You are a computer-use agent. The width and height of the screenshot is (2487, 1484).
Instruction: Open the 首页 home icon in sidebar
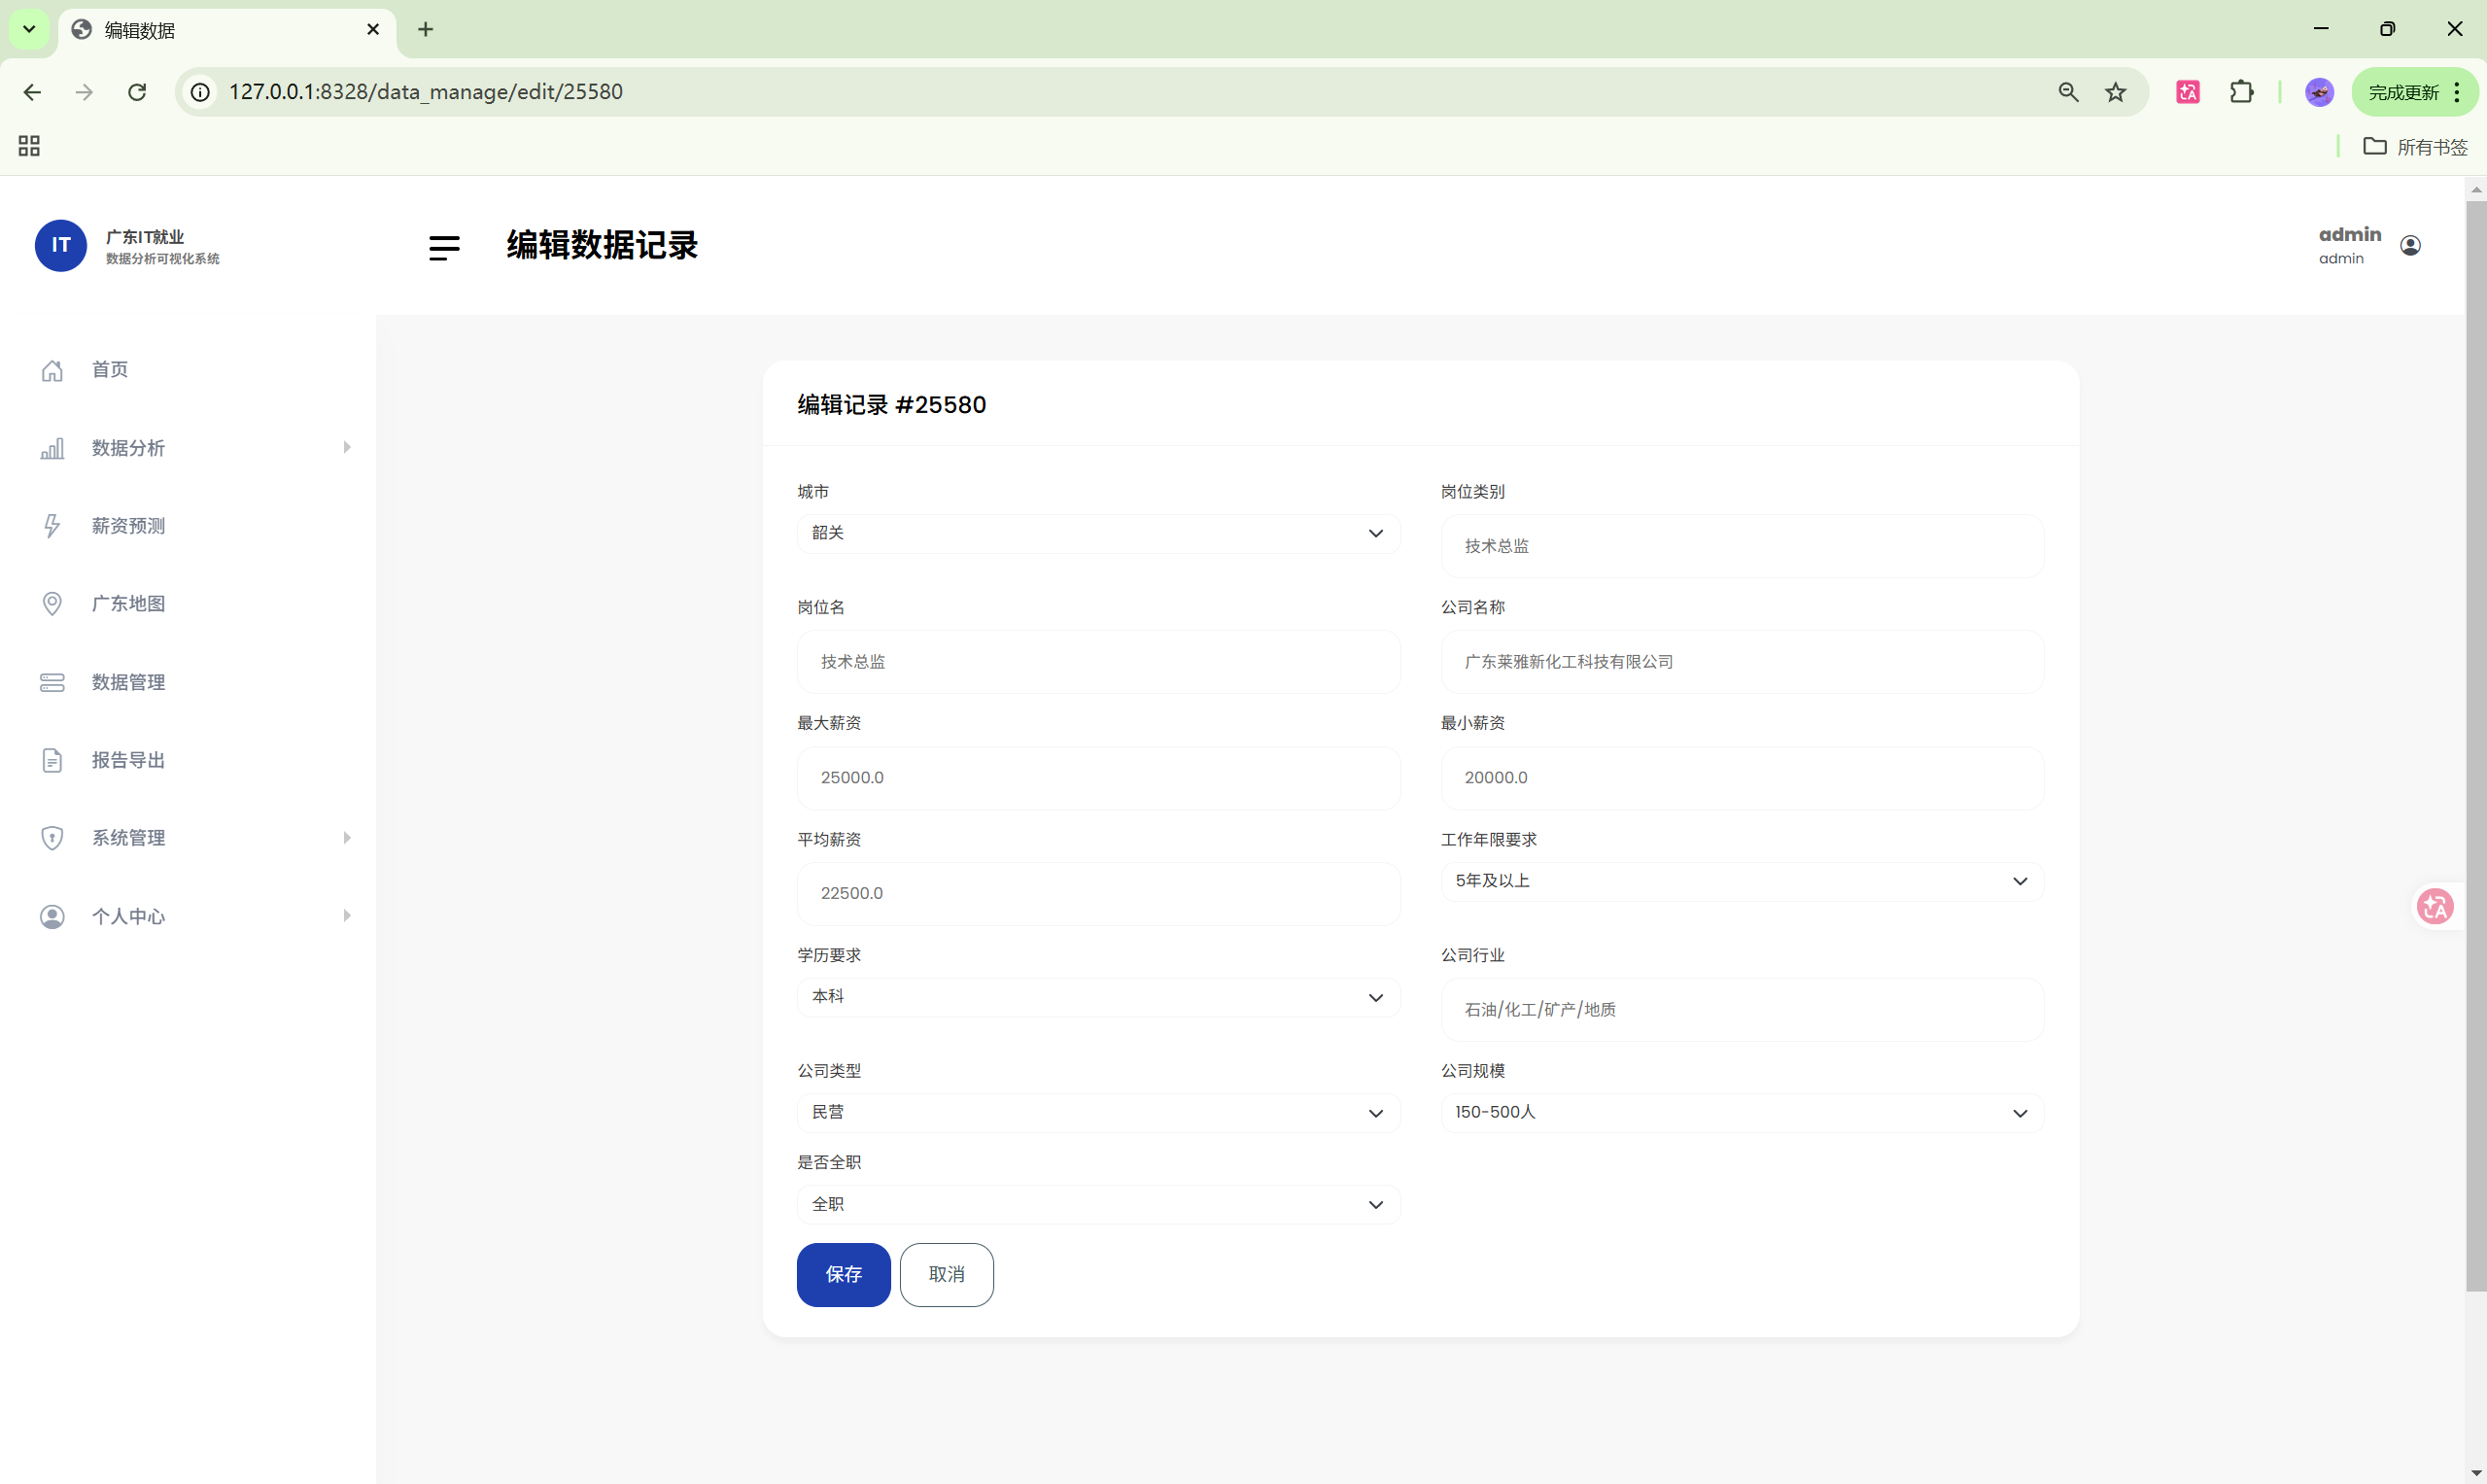coord(52,370)
